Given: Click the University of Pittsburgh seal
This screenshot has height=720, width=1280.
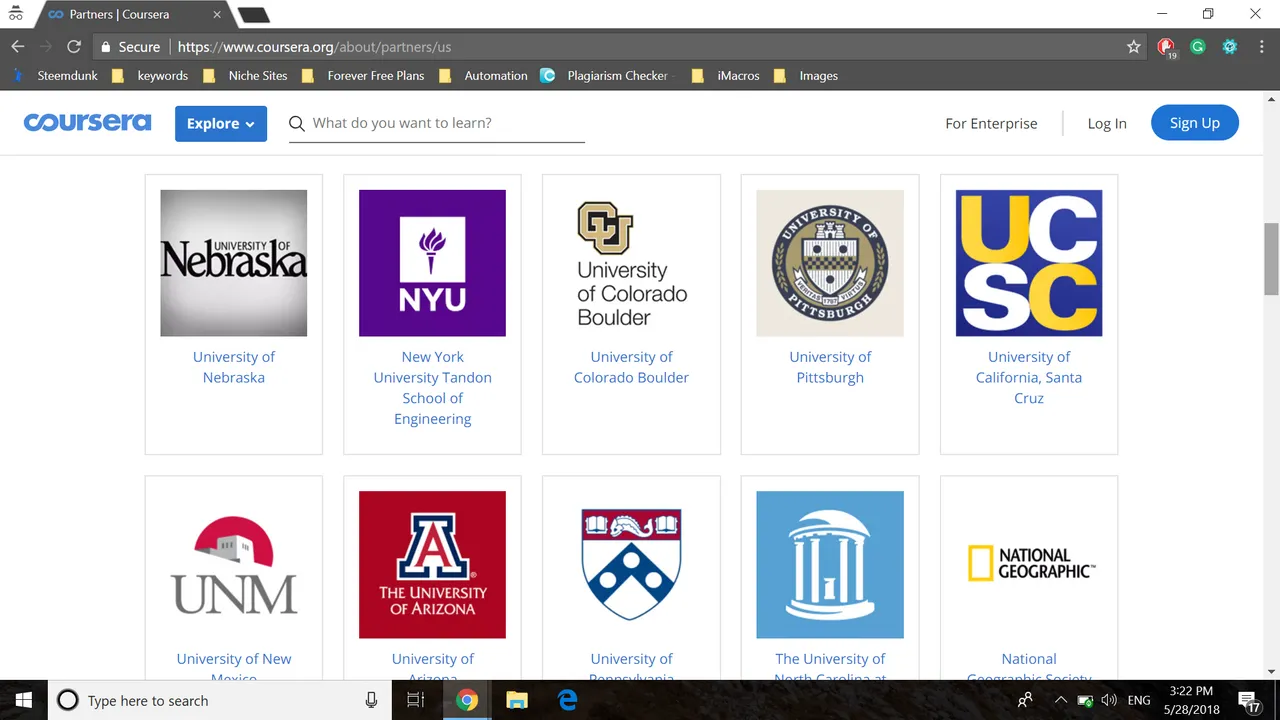Looking at the screenshot, I should [x=830, y=263].
